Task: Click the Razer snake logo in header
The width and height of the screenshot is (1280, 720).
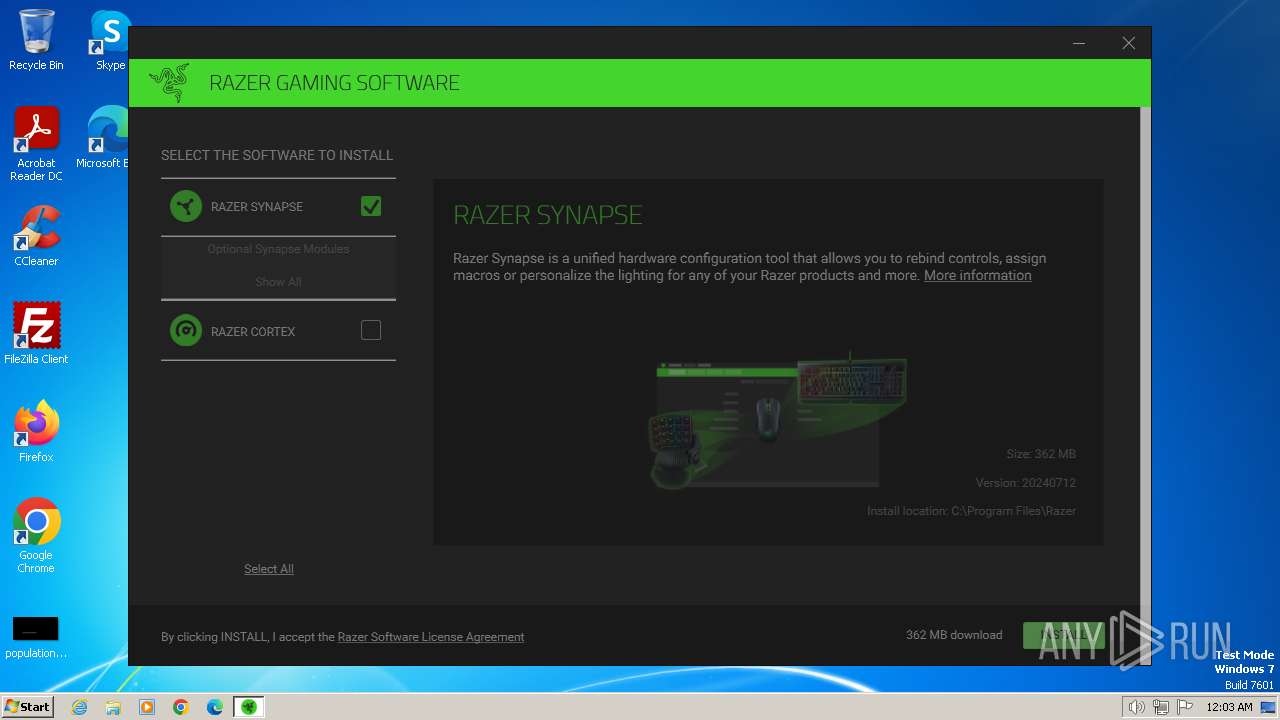Action: [x=169, y=83]
